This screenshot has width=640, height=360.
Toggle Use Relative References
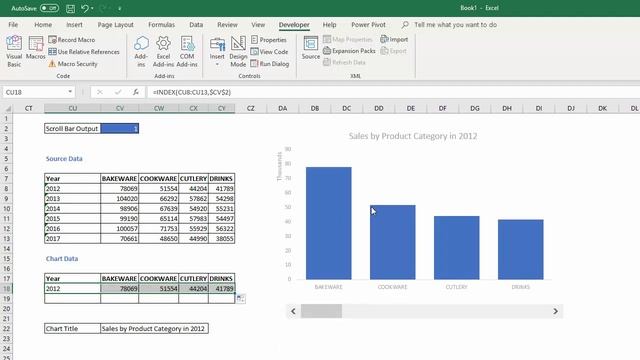(x=84, y=52)
